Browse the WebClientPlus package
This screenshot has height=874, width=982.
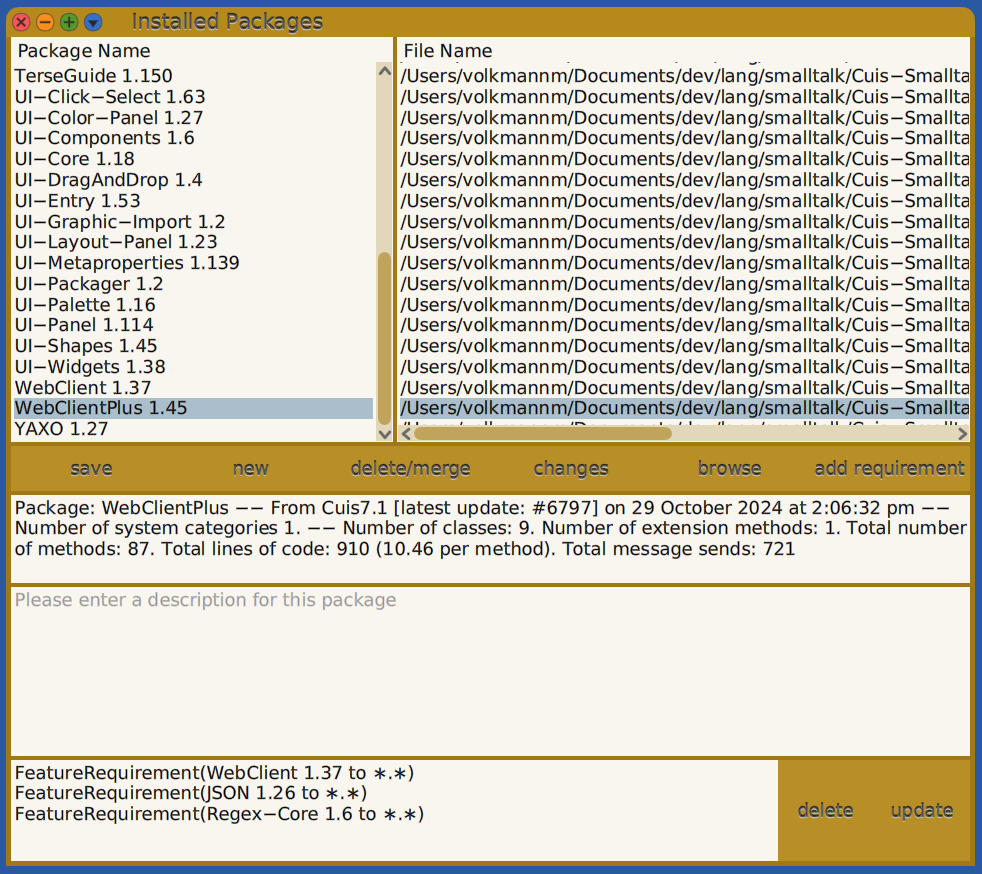click(729, 467)
